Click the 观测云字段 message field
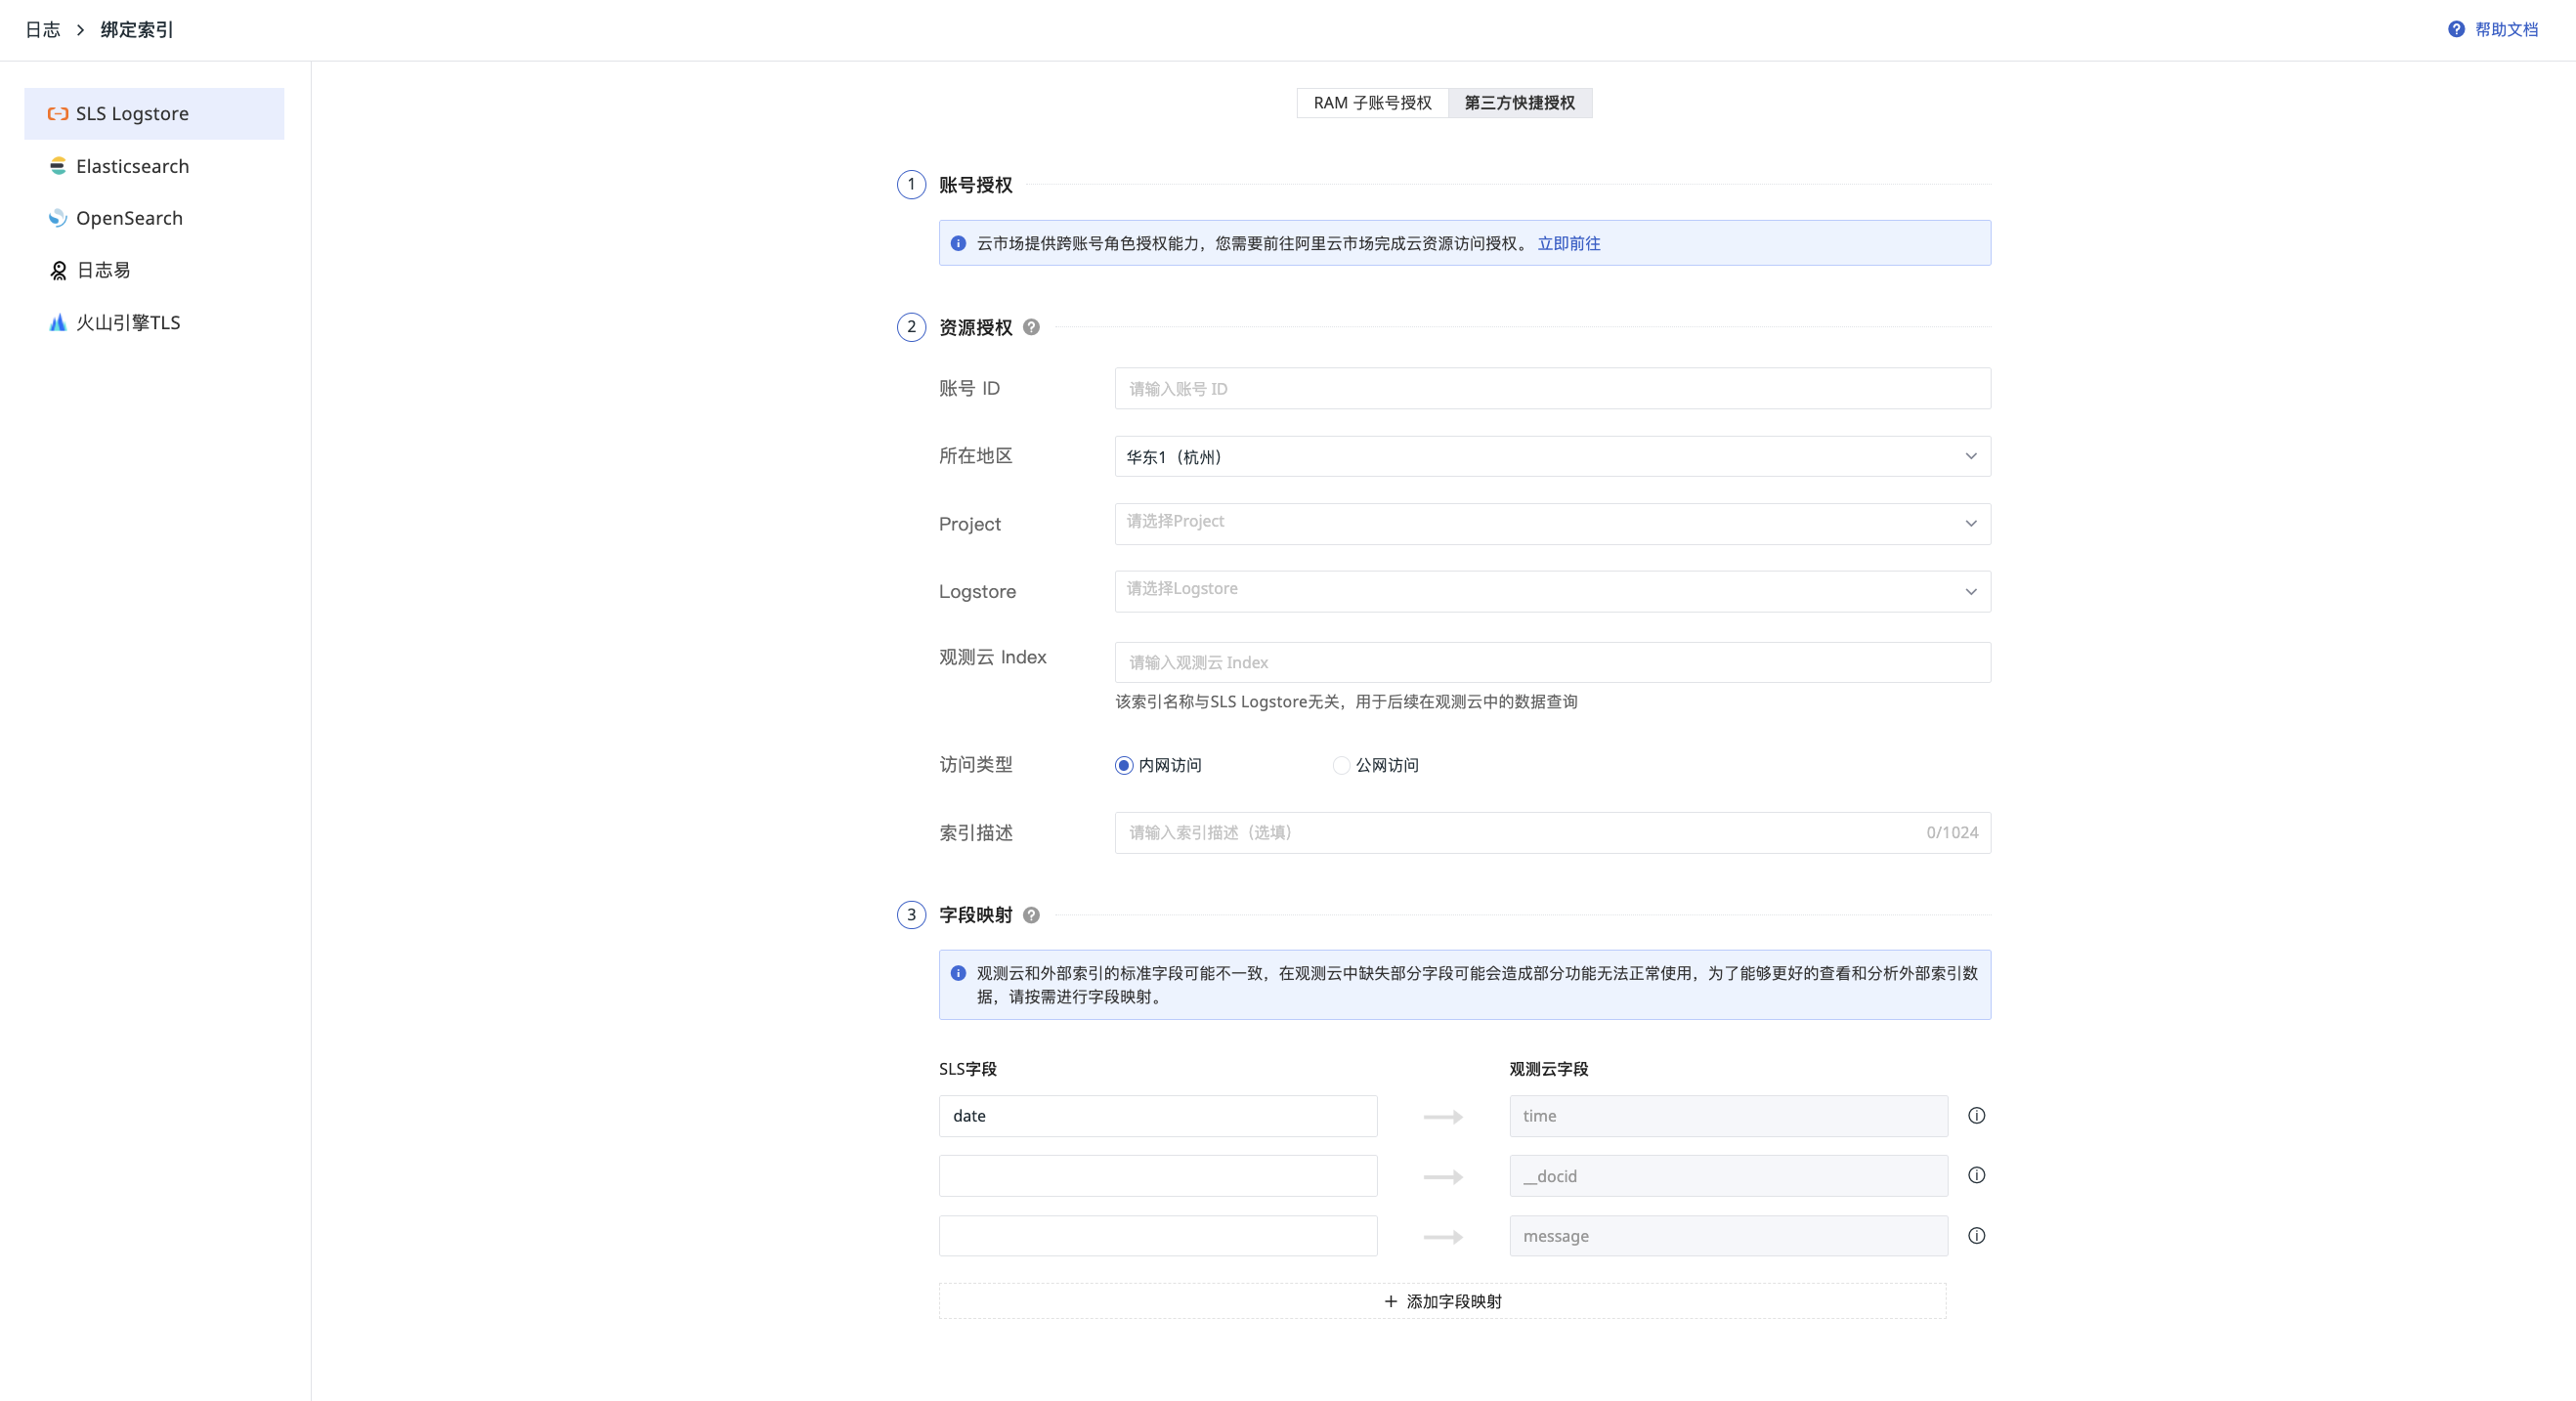The image size is (2576, 1401). tap(1728, 1236)
